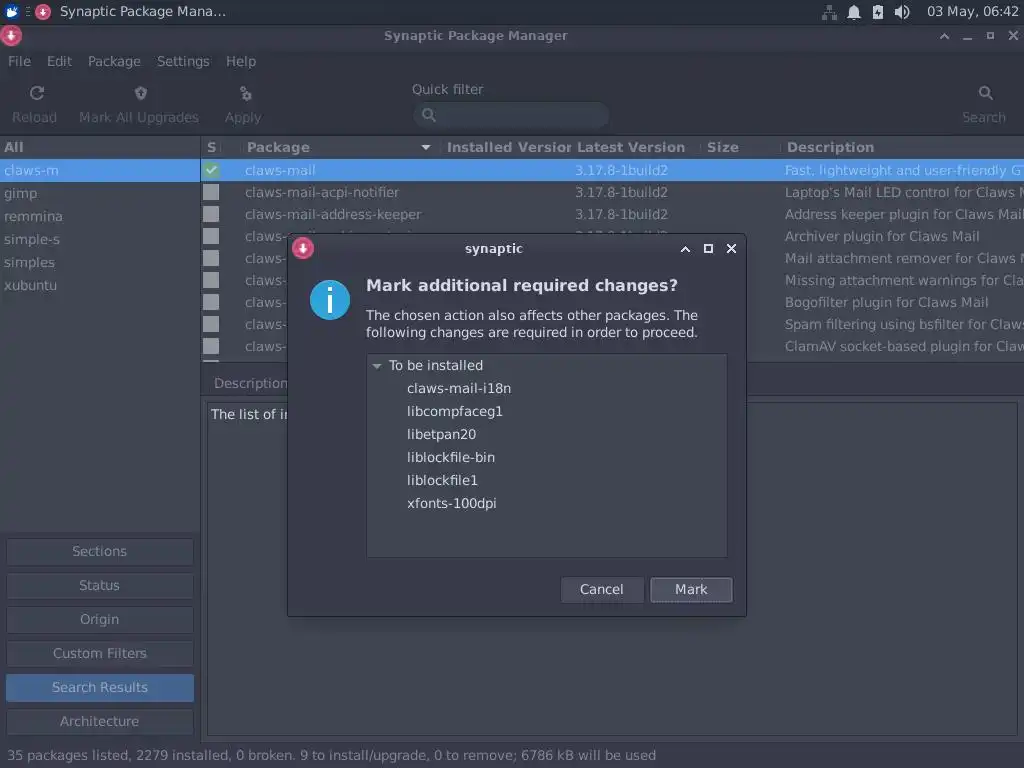Open the Settings menu
This screenshot has width=1024, height=768.
[183, 61]
